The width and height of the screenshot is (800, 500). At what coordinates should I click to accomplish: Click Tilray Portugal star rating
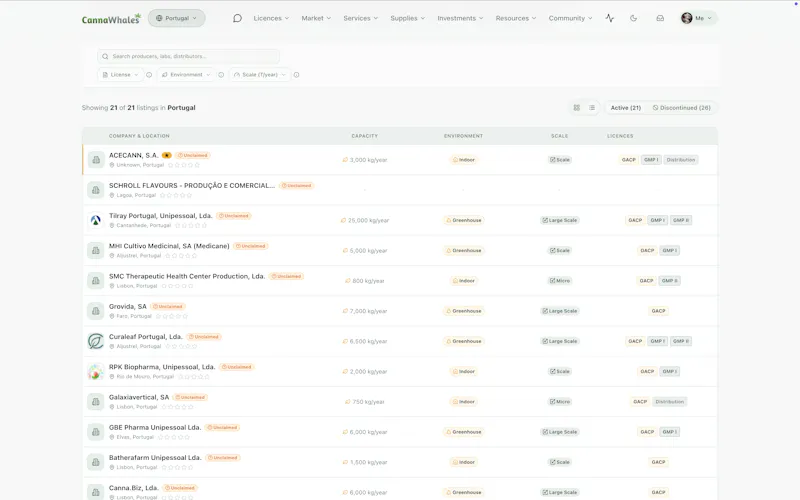point(191,226)
